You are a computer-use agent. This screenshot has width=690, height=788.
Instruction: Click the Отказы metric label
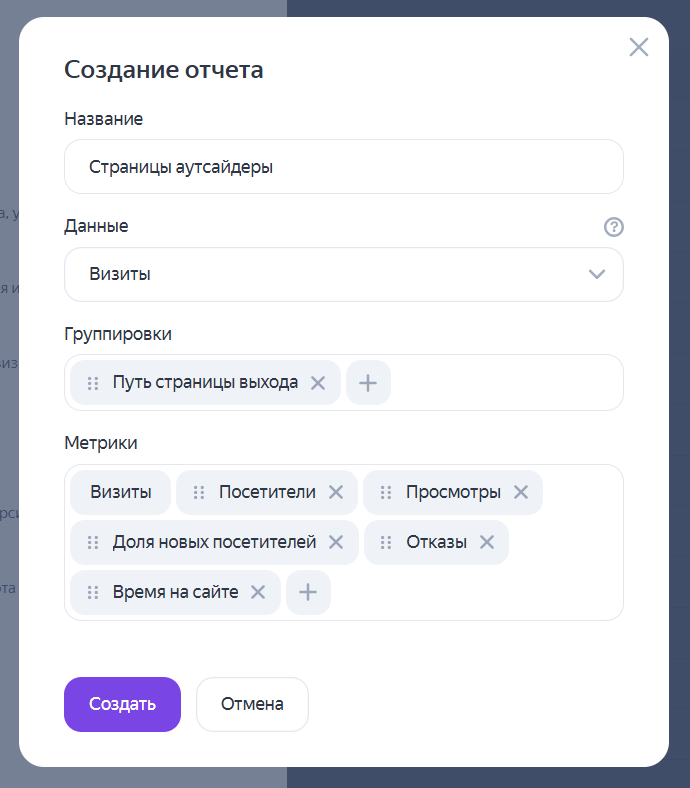(436, 542)
